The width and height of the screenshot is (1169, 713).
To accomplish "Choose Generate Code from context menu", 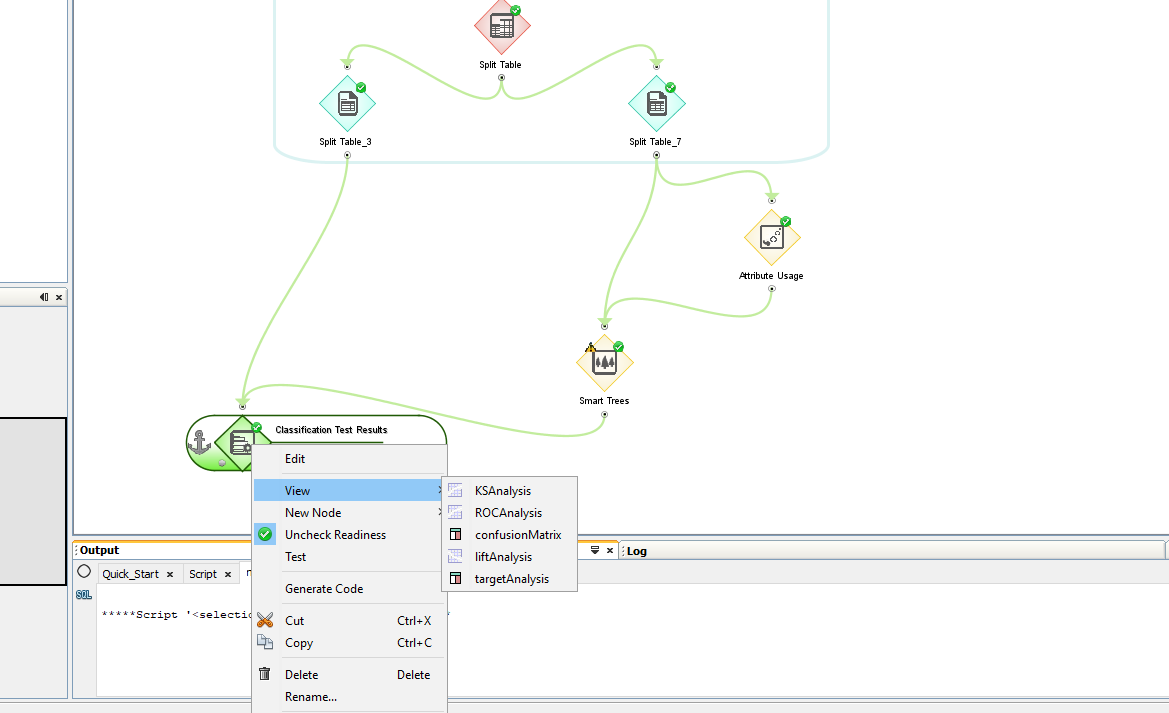I will (x=323, y=589).
